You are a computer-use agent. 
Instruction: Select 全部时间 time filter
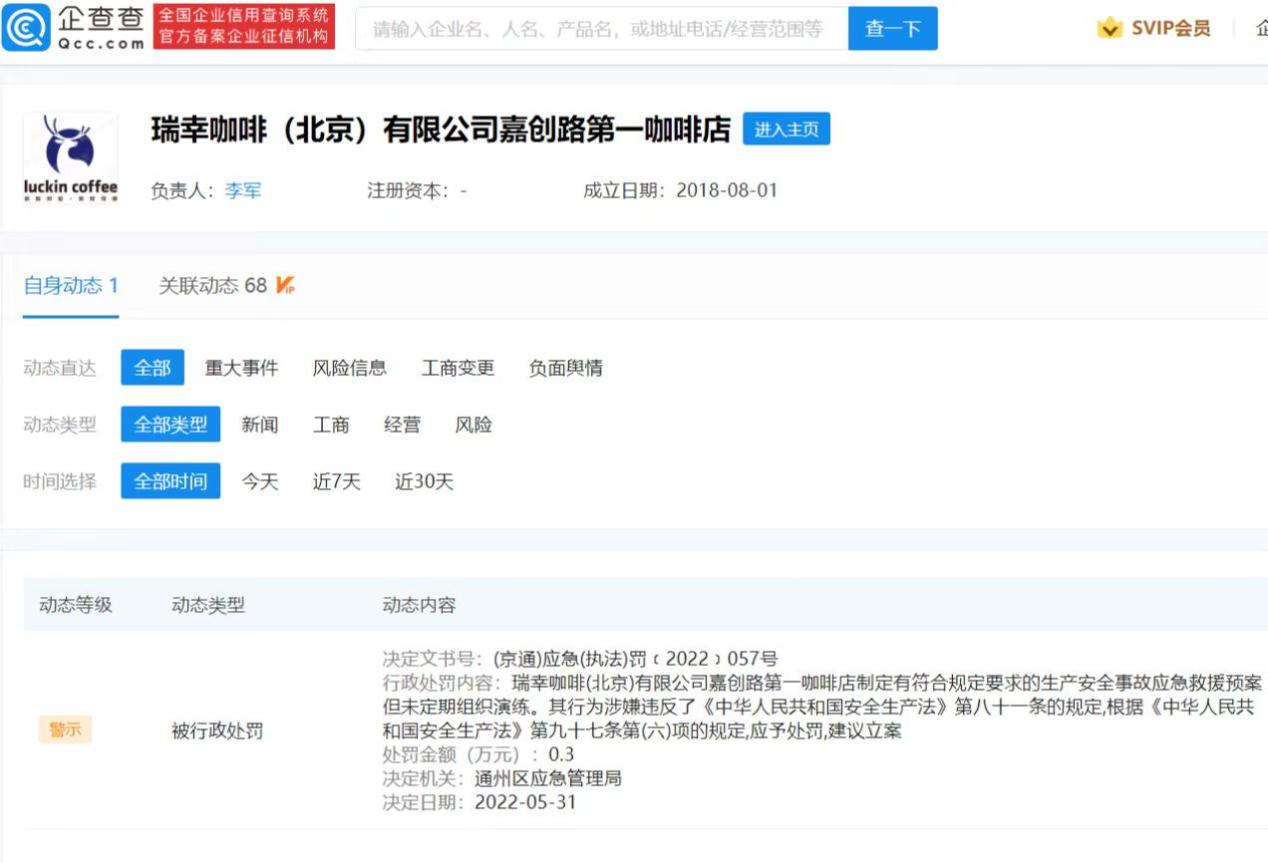coord(171,481)
